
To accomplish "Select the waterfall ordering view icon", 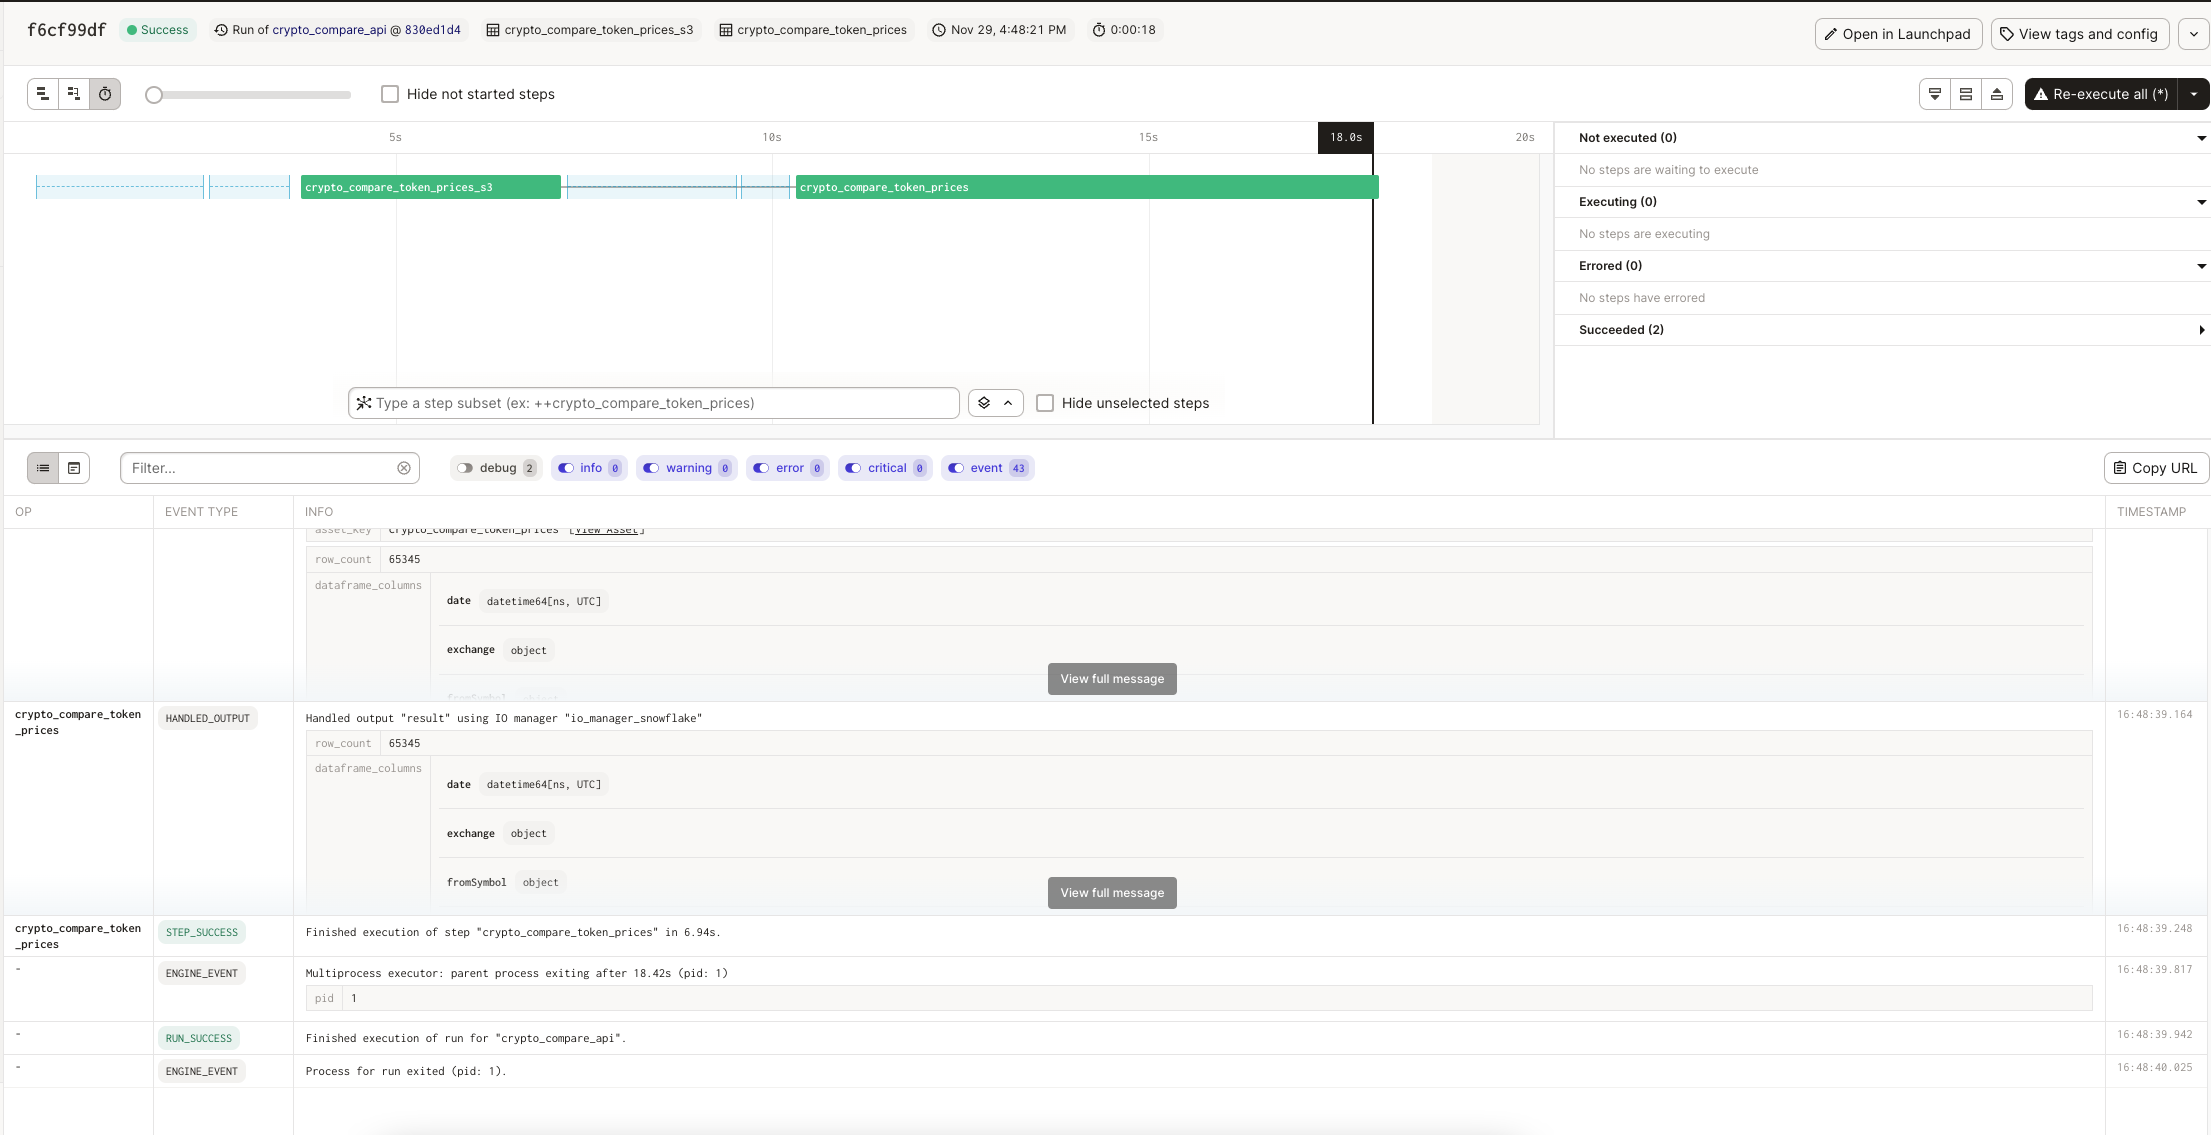I will click(x=73, y=93).
